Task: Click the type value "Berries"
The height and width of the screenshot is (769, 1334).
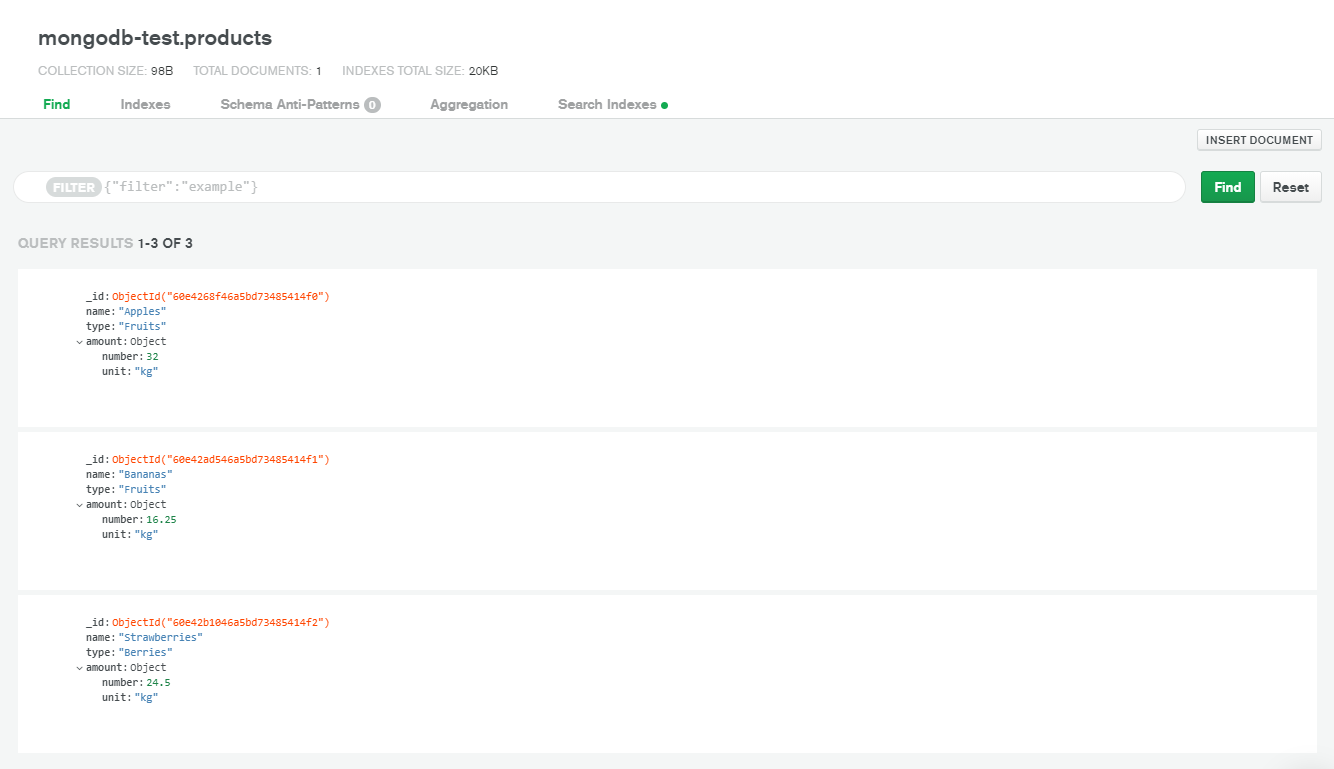Action: tap(145, 652)
